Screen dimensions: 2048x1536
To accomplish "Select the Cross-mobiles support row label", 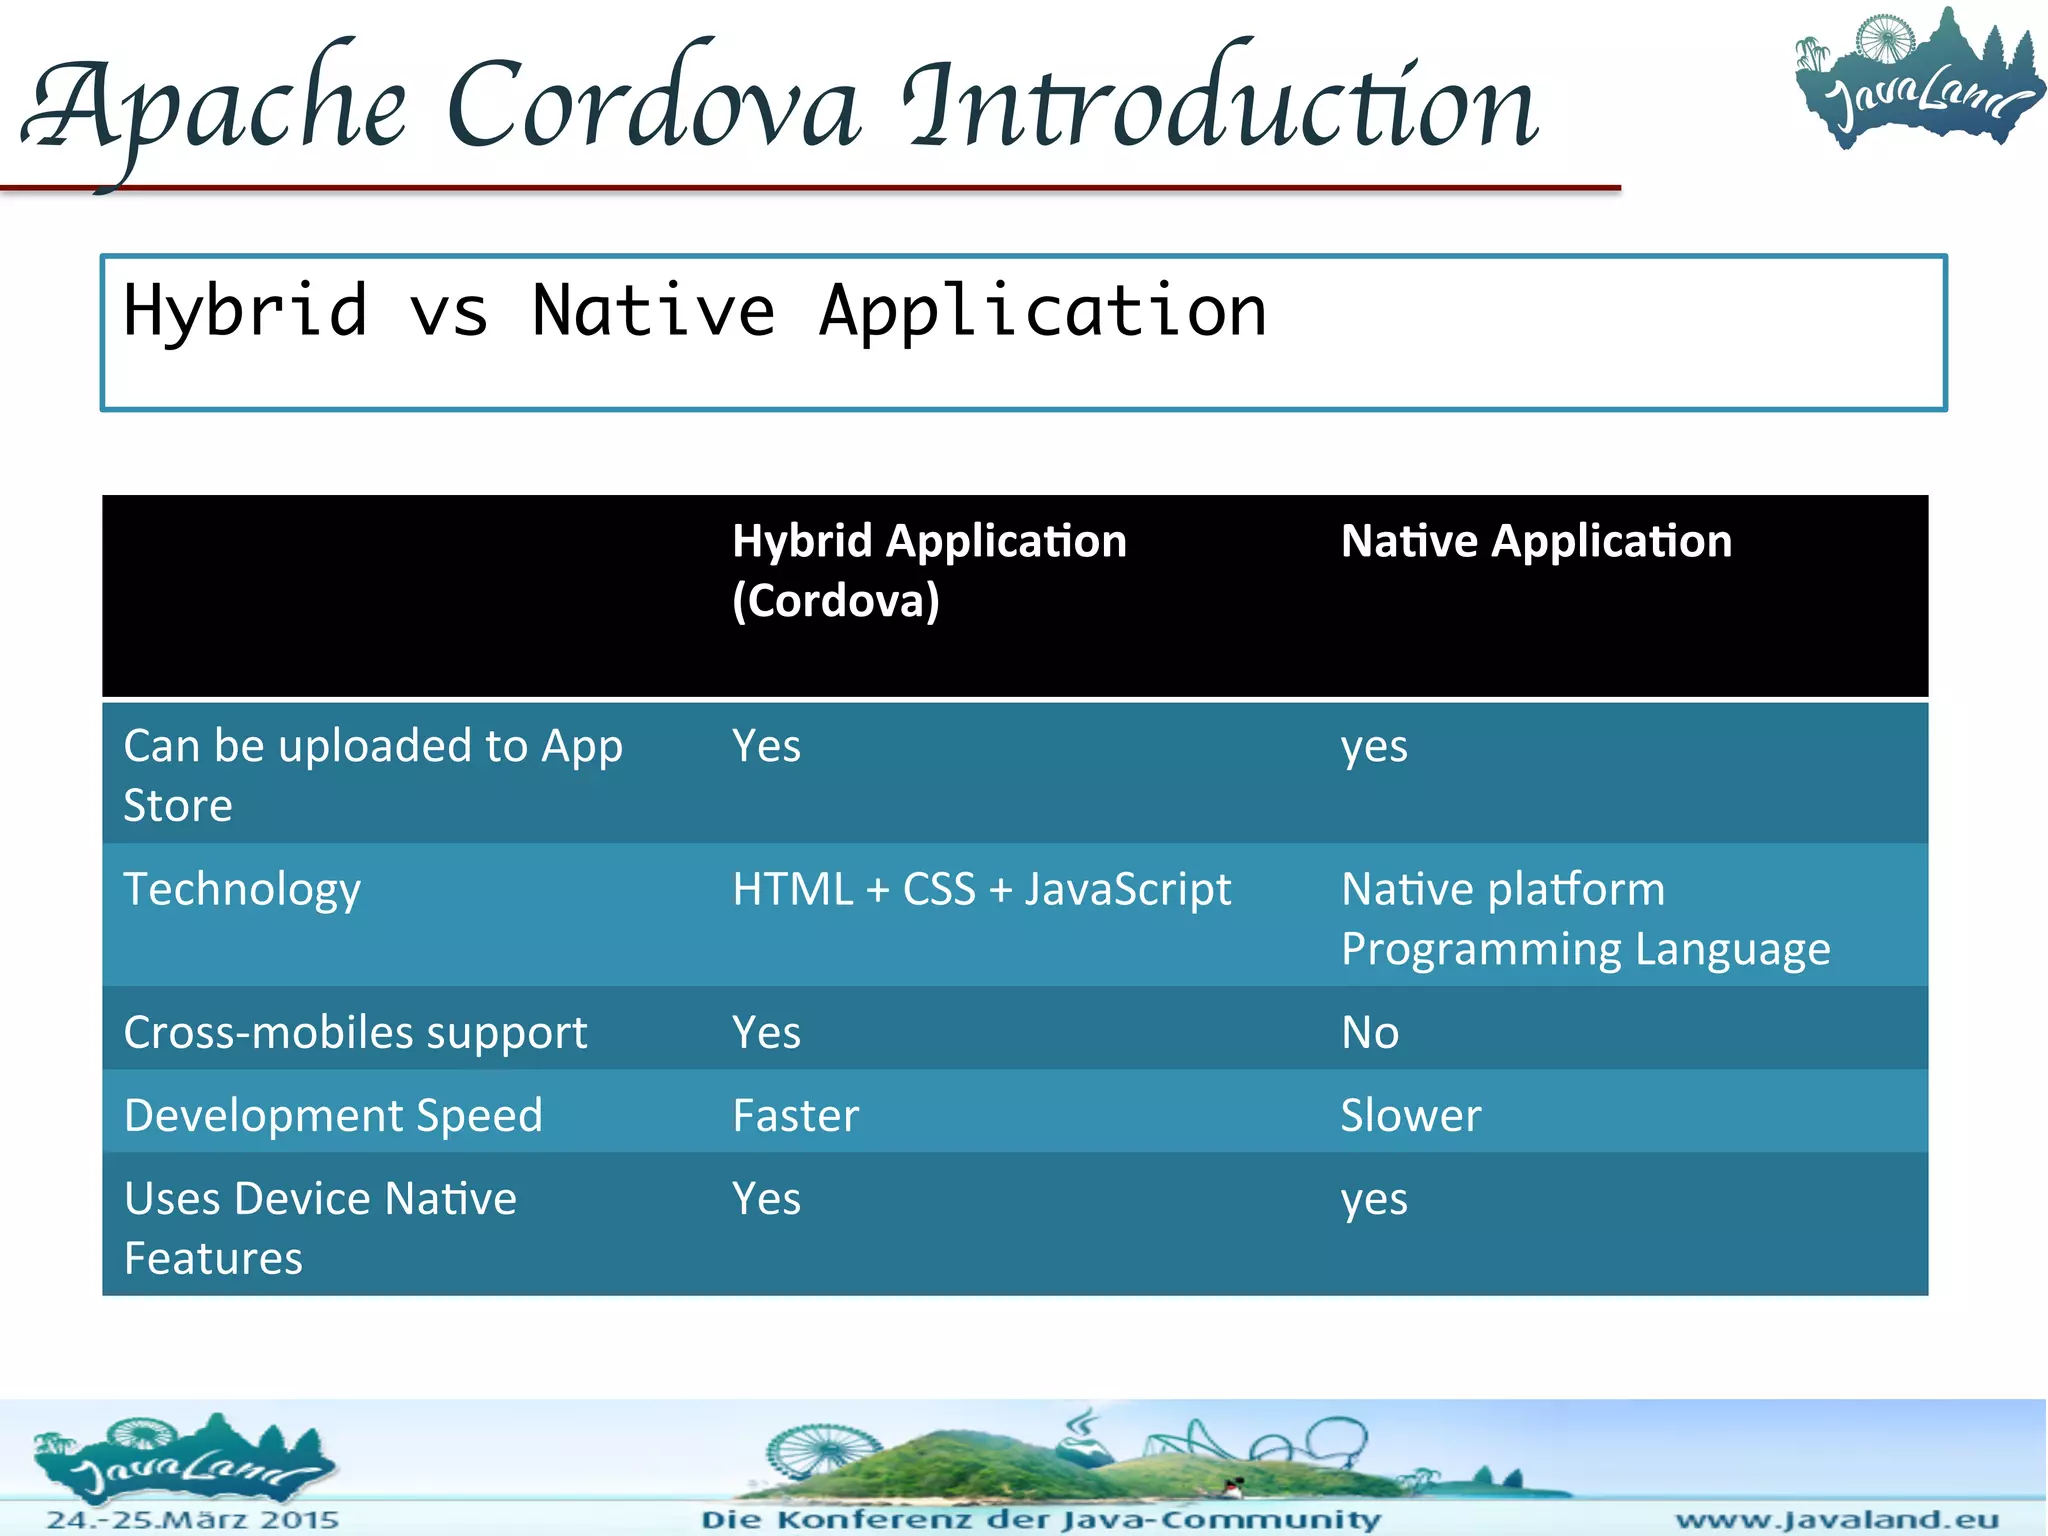I will pos(355,1032).
